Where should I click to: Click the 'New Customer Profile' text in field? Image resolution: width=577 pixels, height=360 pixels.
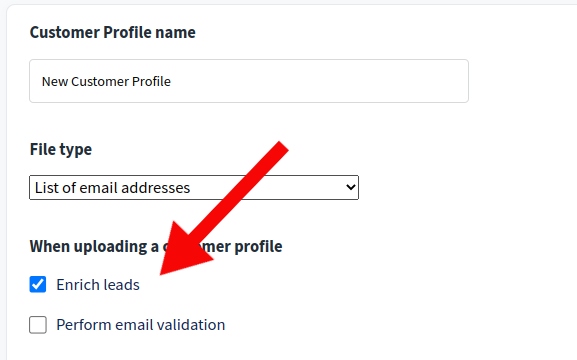(x=106, y=81)
